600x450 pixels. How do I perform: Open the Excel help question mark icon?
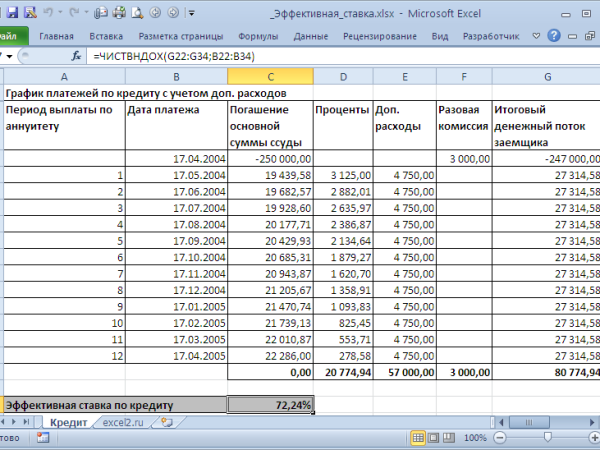point(556,36)
